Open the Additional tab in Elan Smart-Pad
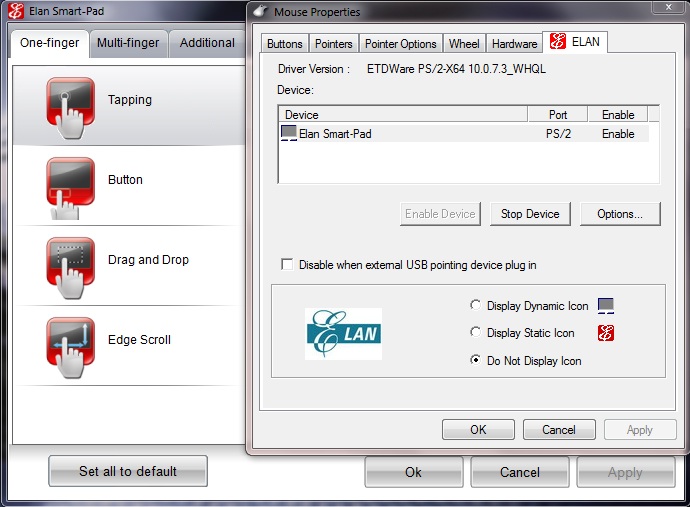This screenshot has height=507, width=690. (207, 43)
